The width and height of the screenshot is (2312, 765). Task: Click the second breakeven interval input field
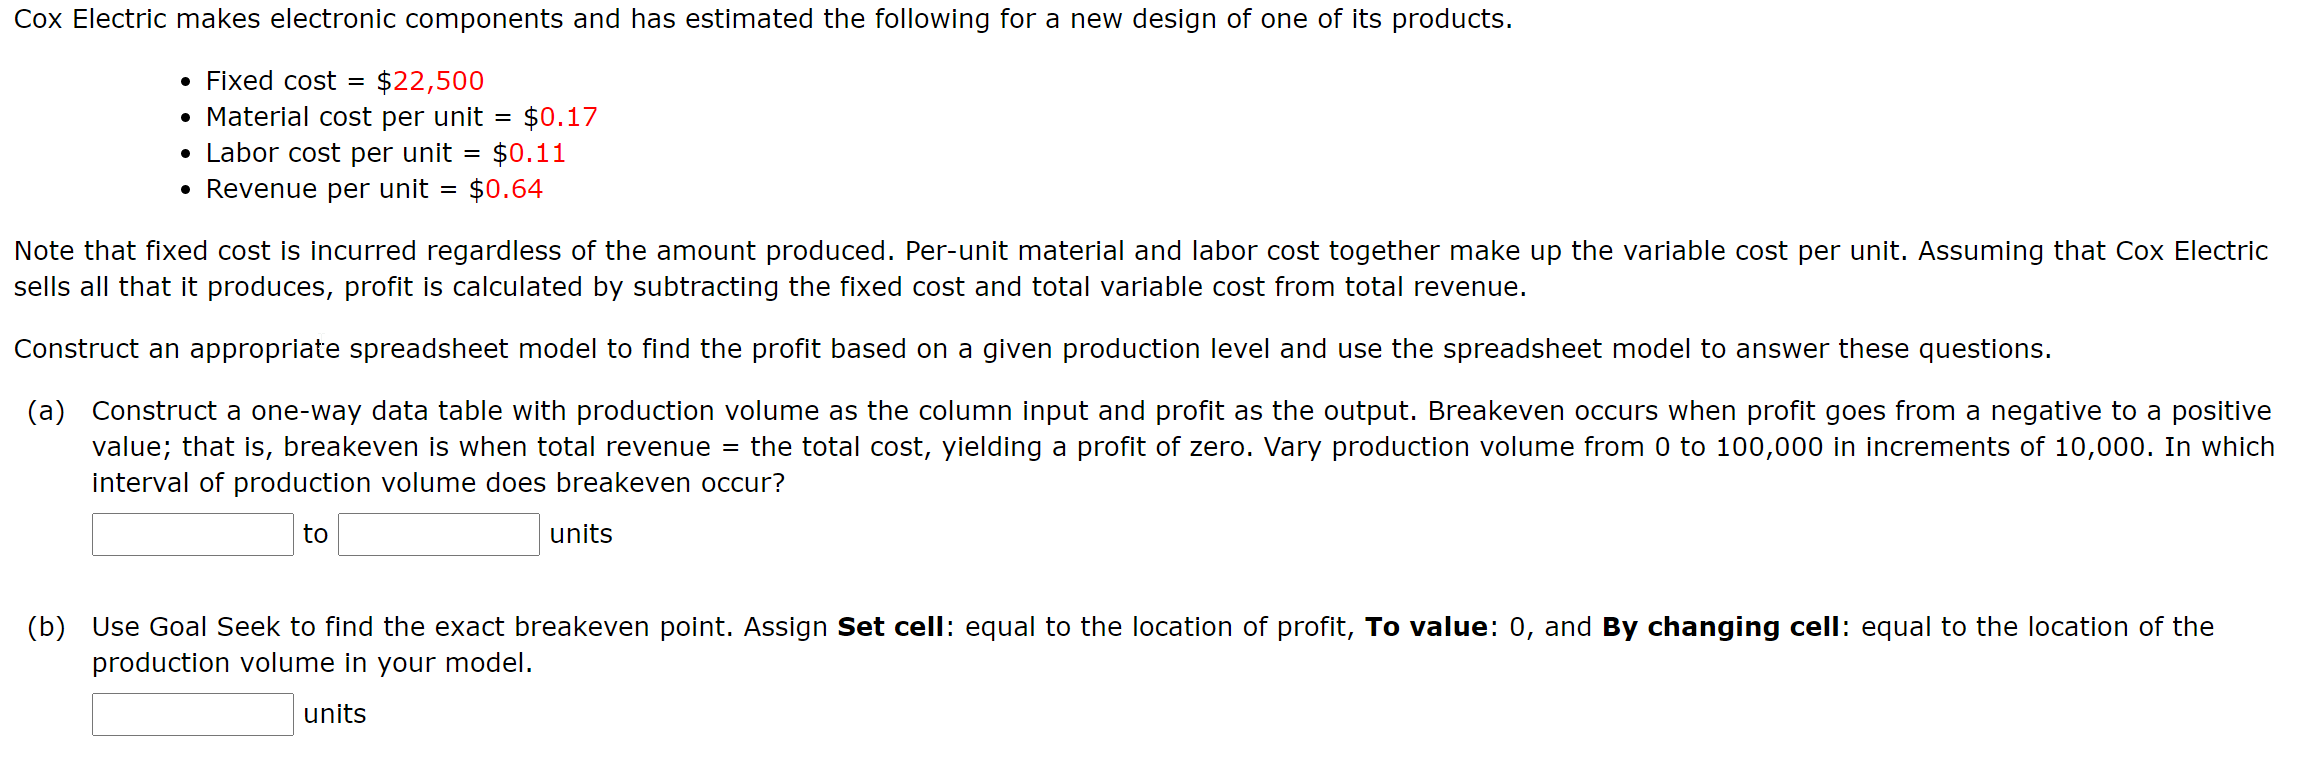(437, 534)
